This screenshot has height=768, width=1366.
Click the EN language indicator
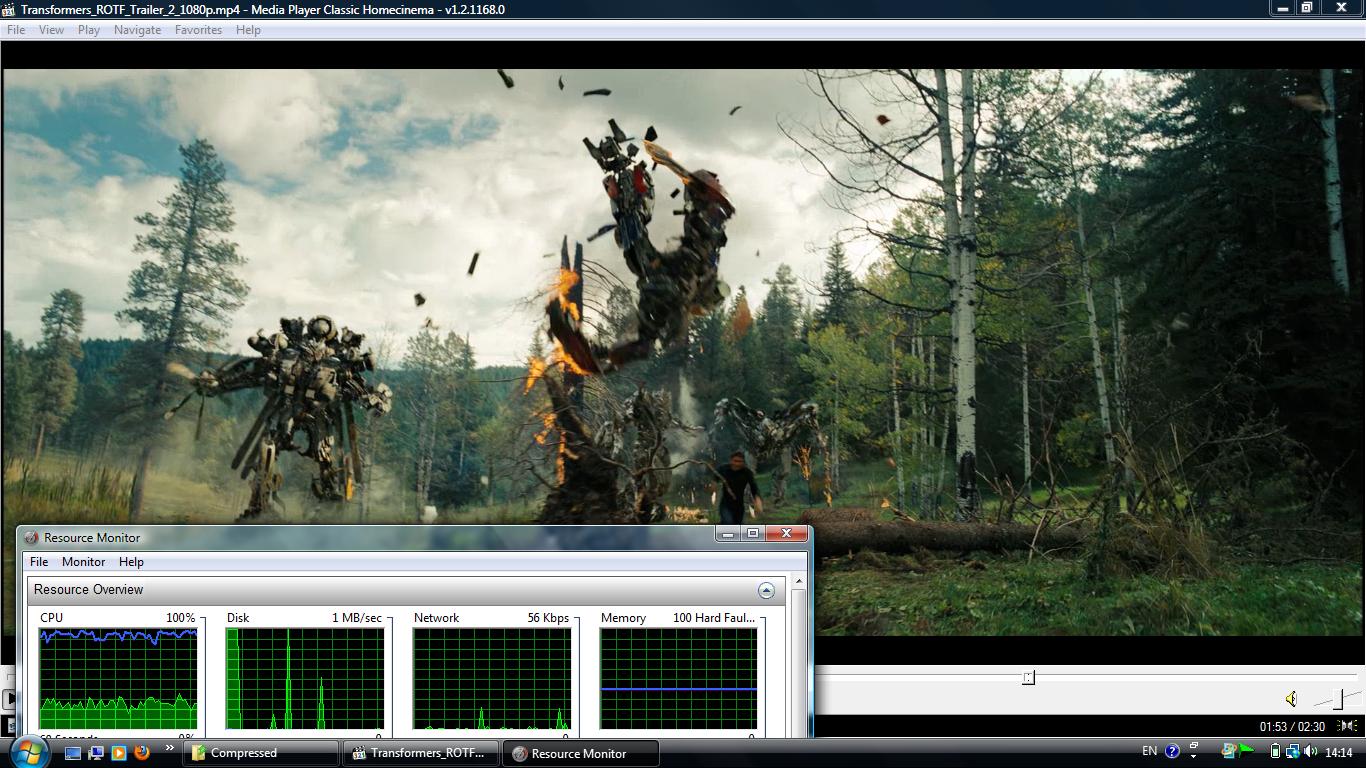[1149, 751]
